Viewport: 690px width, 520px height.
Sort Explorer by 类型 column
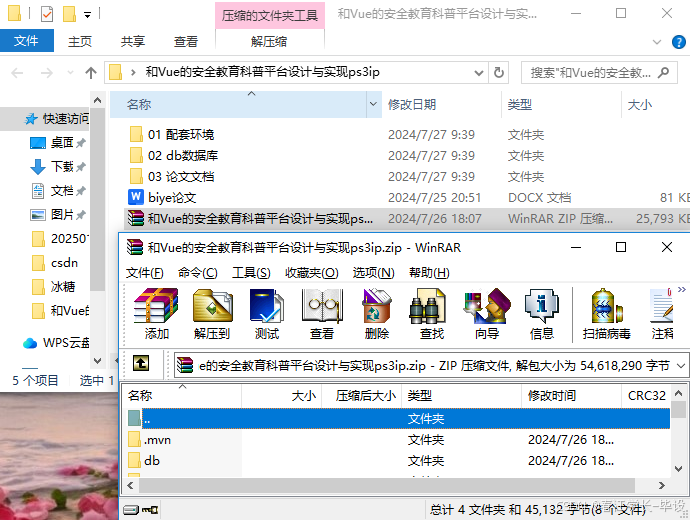coord(561,104)
